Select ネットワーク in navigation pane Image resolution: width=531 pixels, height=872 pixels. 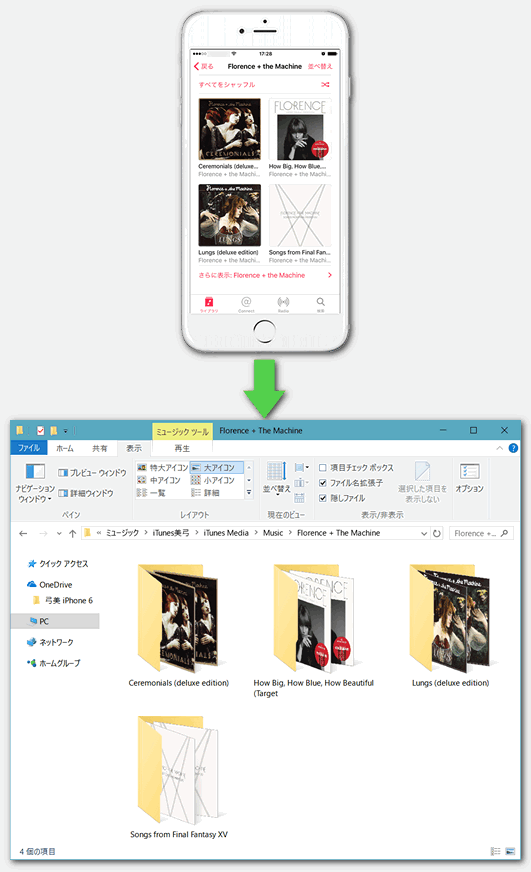click(x=50, y=642)
